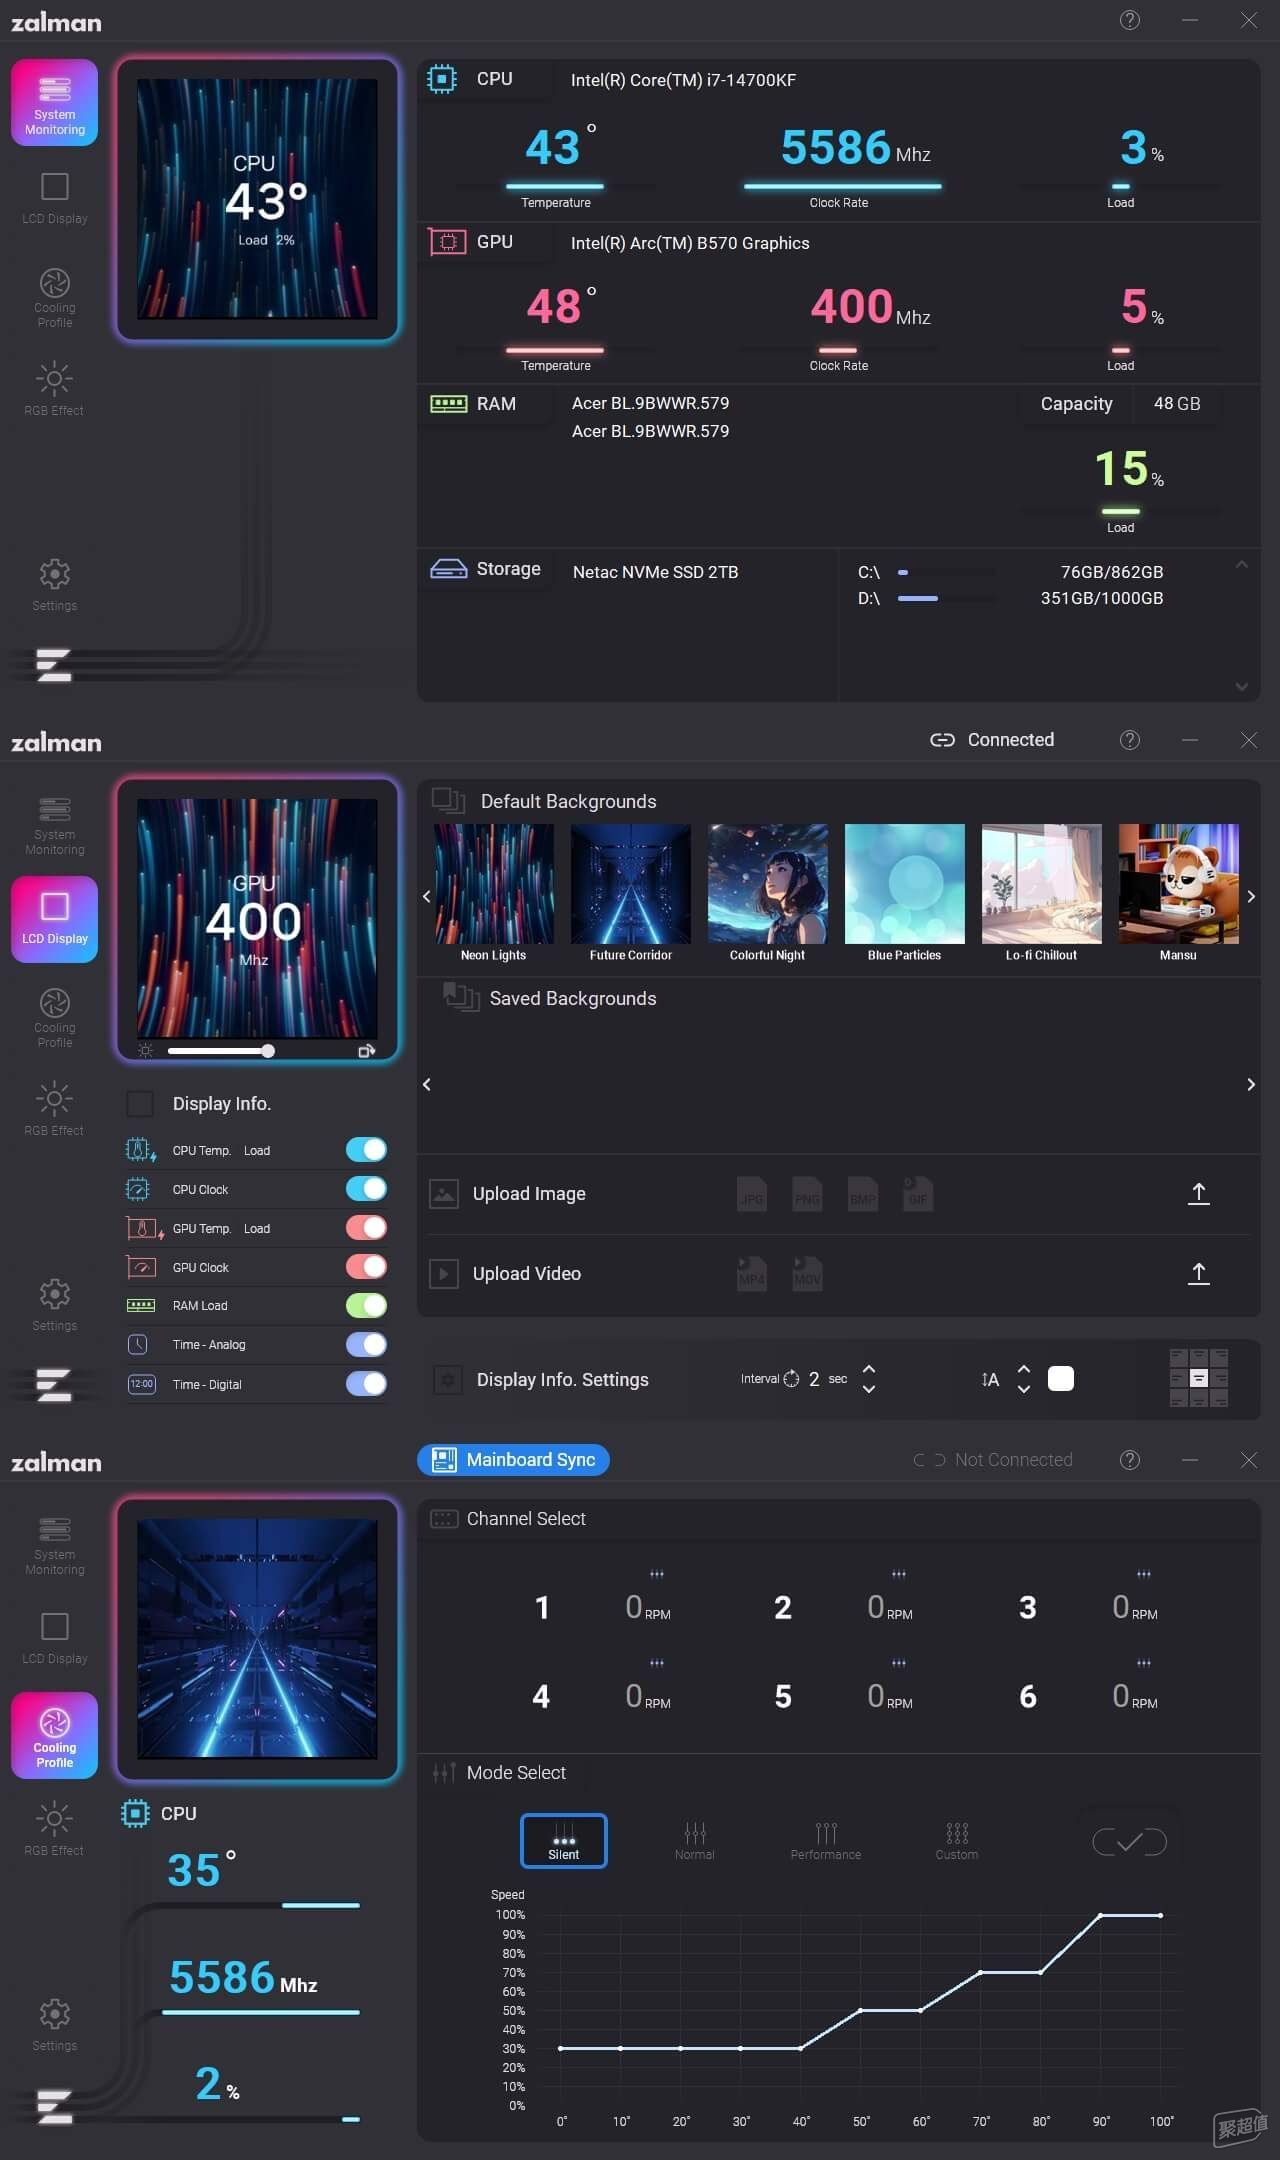Image resolution: width=1280 pixels, height=2160 pixels.
Task: Select the Custom fan mode
Action: point(957,1841)
